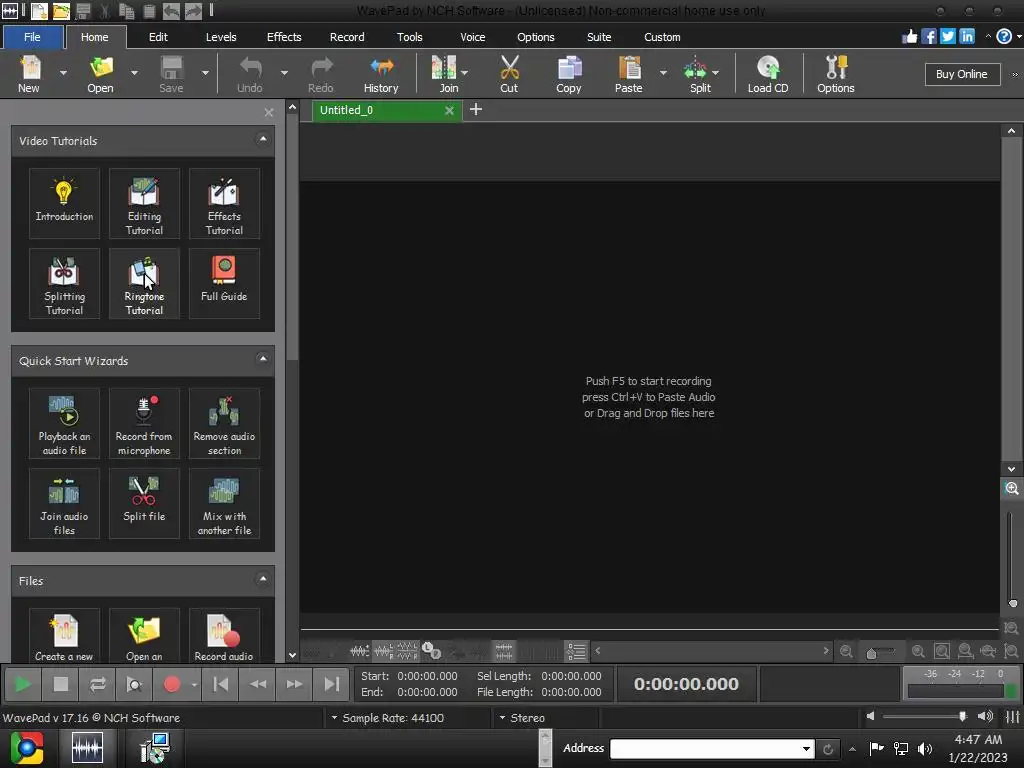Click the LinkedIn share icon
Image resolution: width=1024 pixels, height=768 pixels.
pos(967,37)
